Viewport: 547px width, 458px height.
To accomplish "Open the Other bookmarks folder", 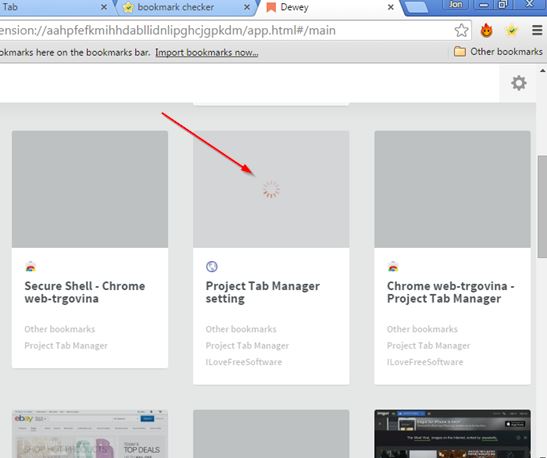I will [498, 52].
